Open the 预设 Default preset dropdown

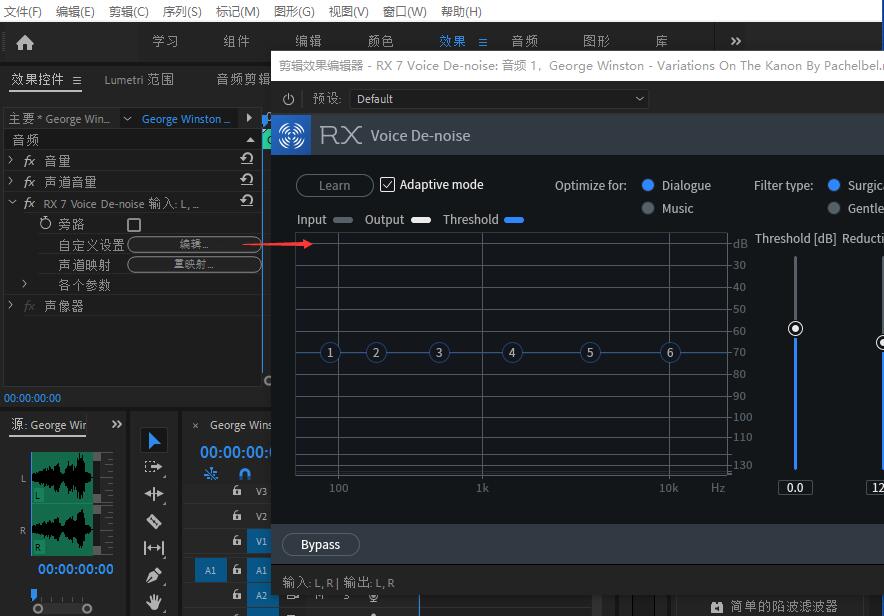pos(499,99)
